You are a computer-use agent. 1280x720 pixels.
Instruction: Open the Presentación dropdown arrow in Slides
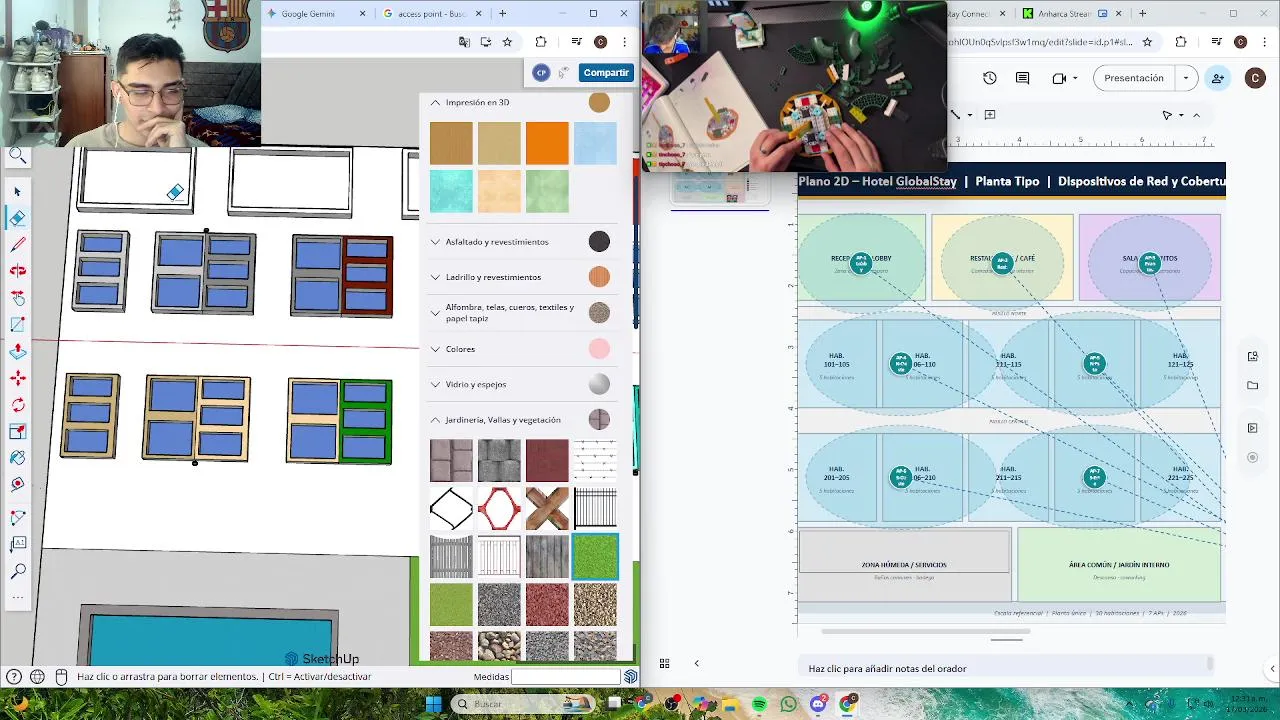[1186, 78]
